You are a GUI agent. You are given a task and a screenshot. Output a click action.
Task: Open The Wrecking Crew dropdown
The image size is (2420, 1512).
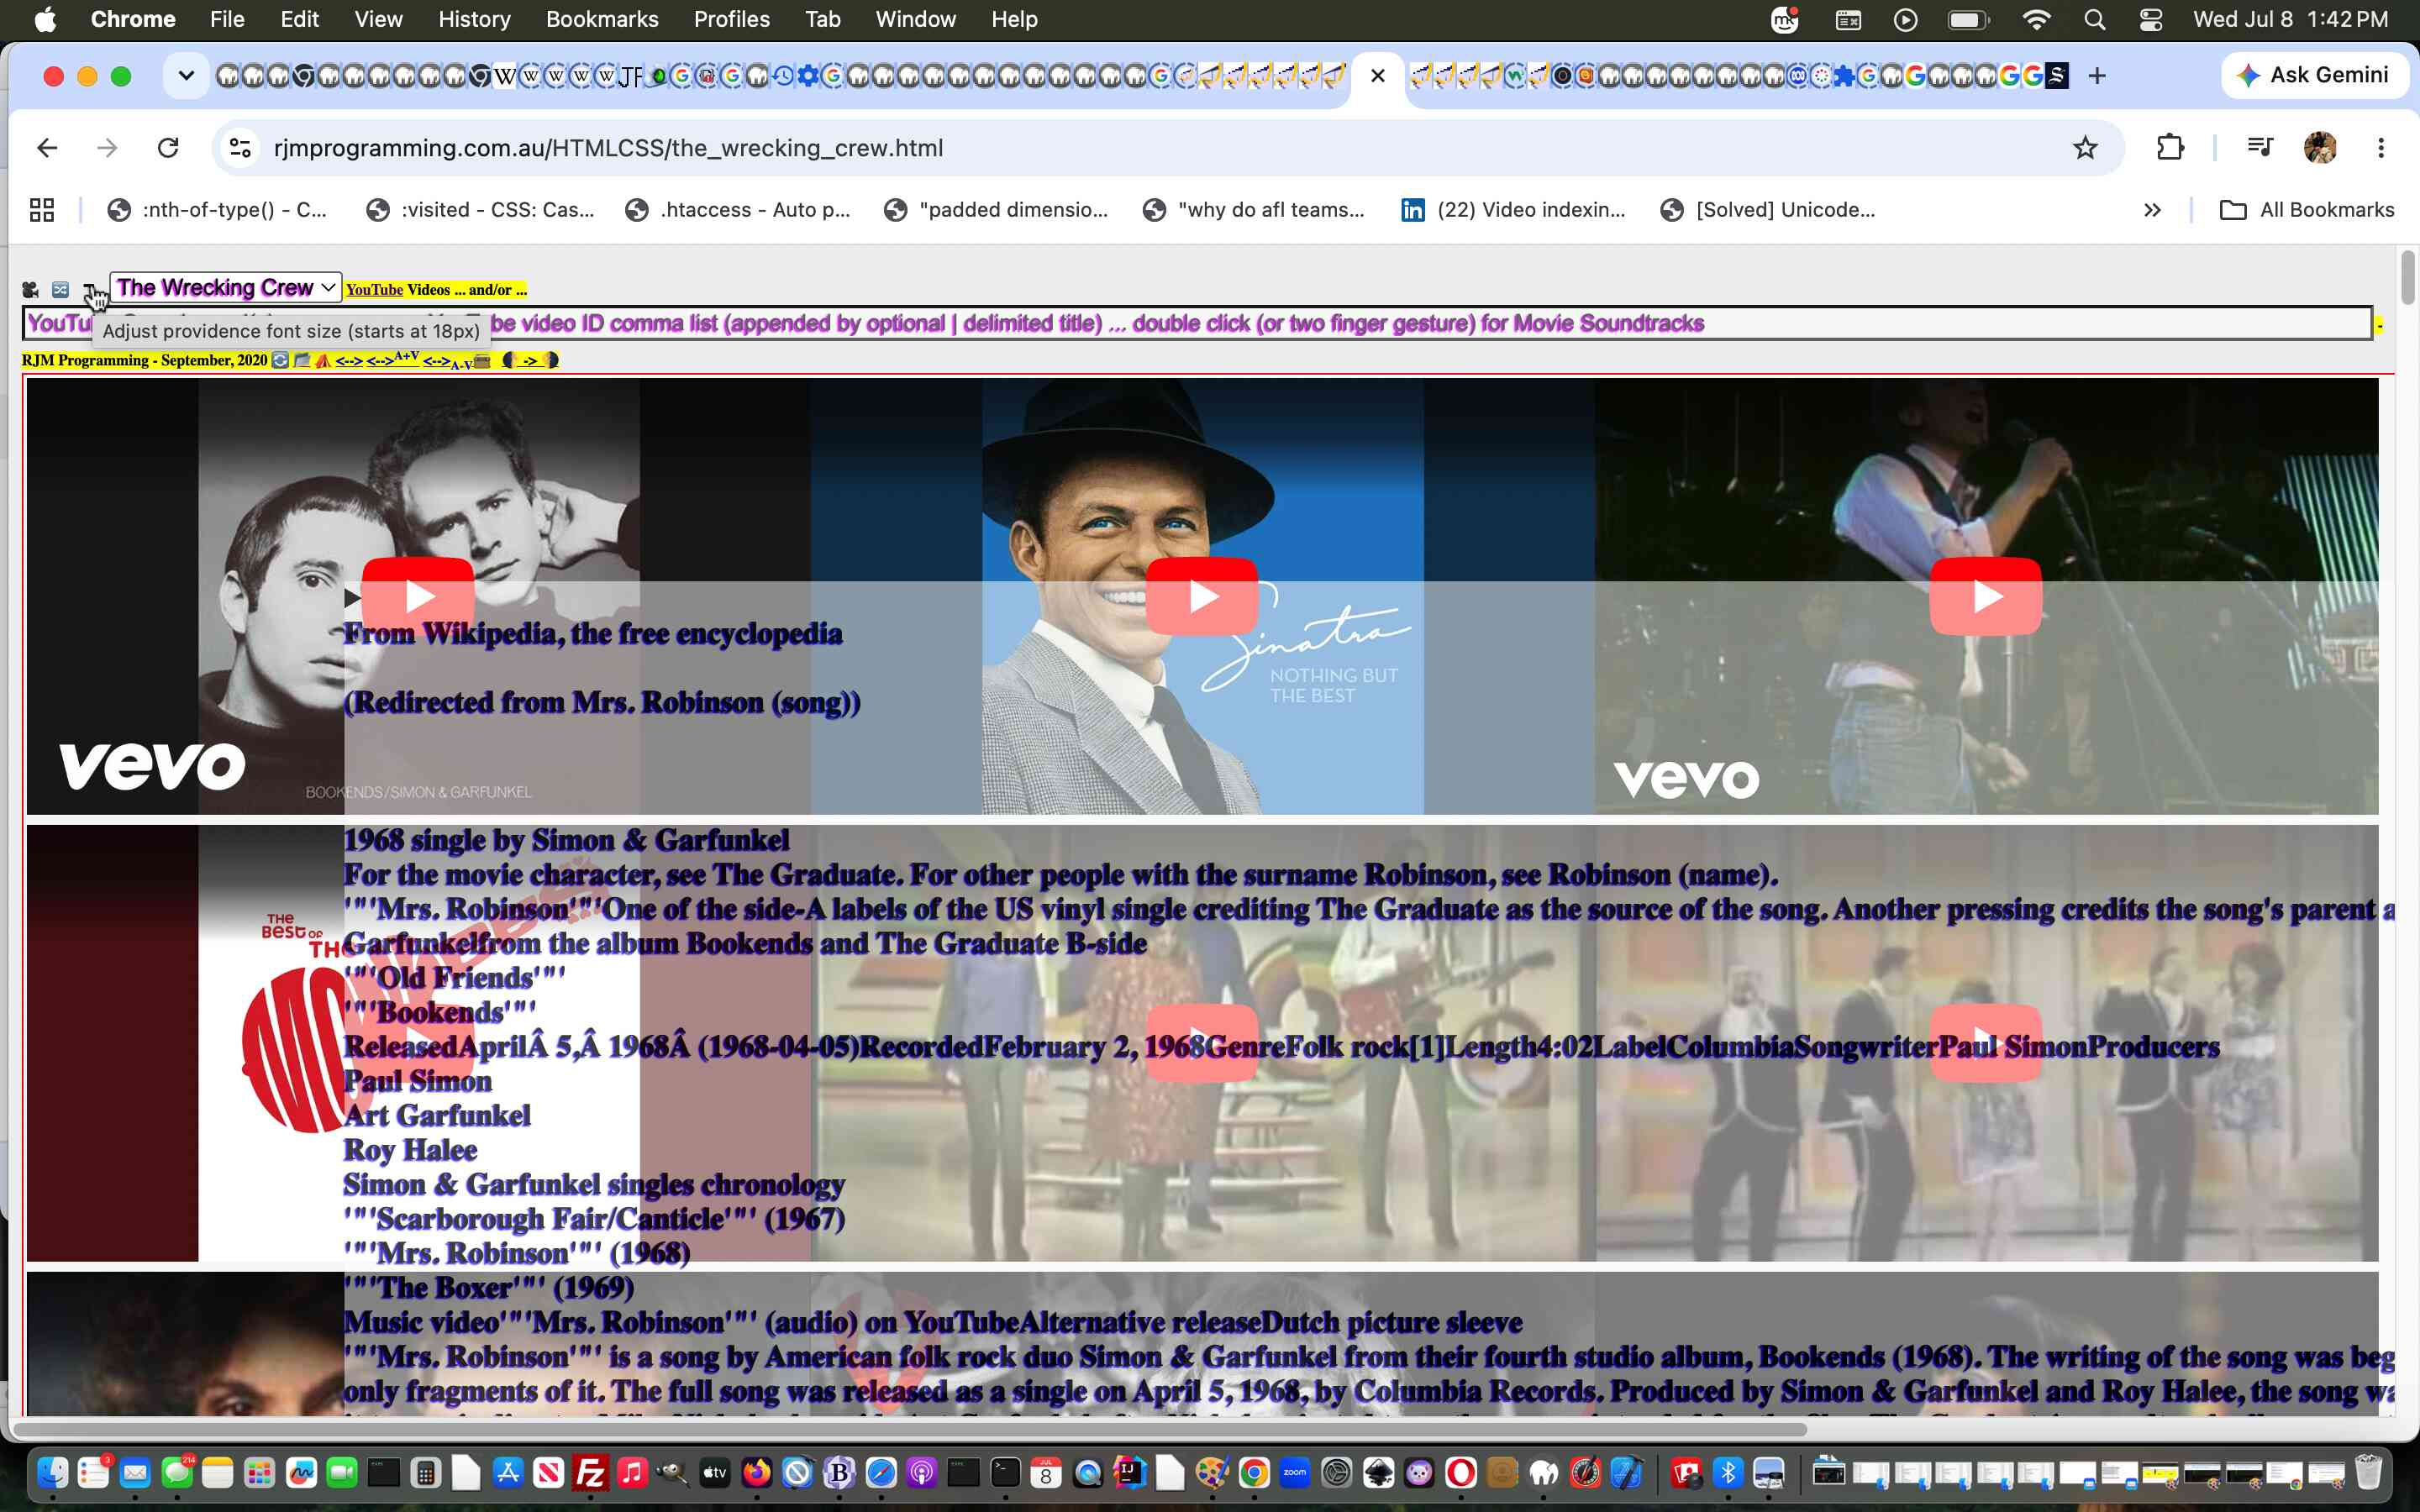point(225,288)
